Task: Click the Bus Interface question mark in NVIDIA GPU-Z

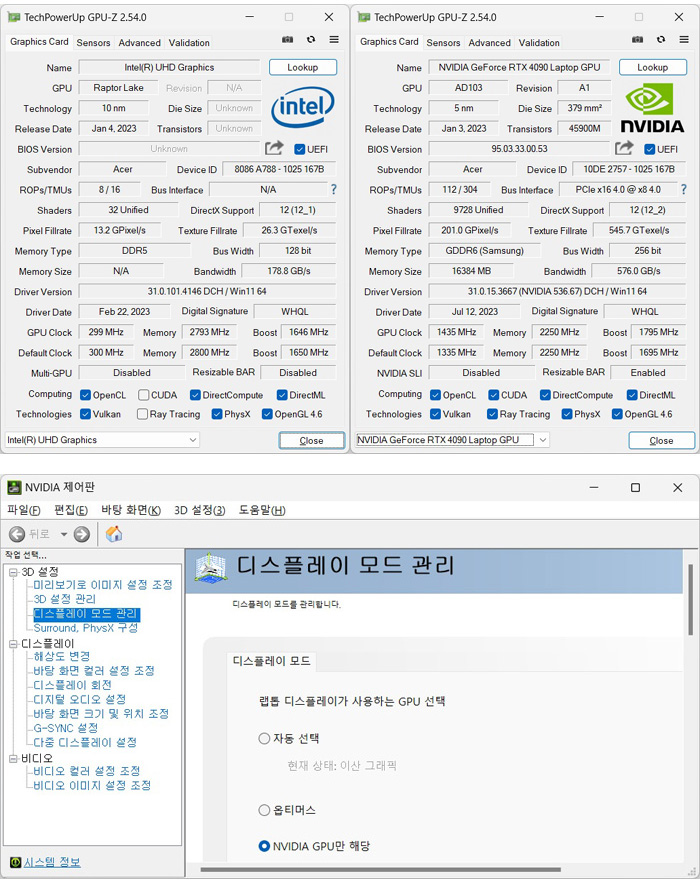Action: pos(684,189)
